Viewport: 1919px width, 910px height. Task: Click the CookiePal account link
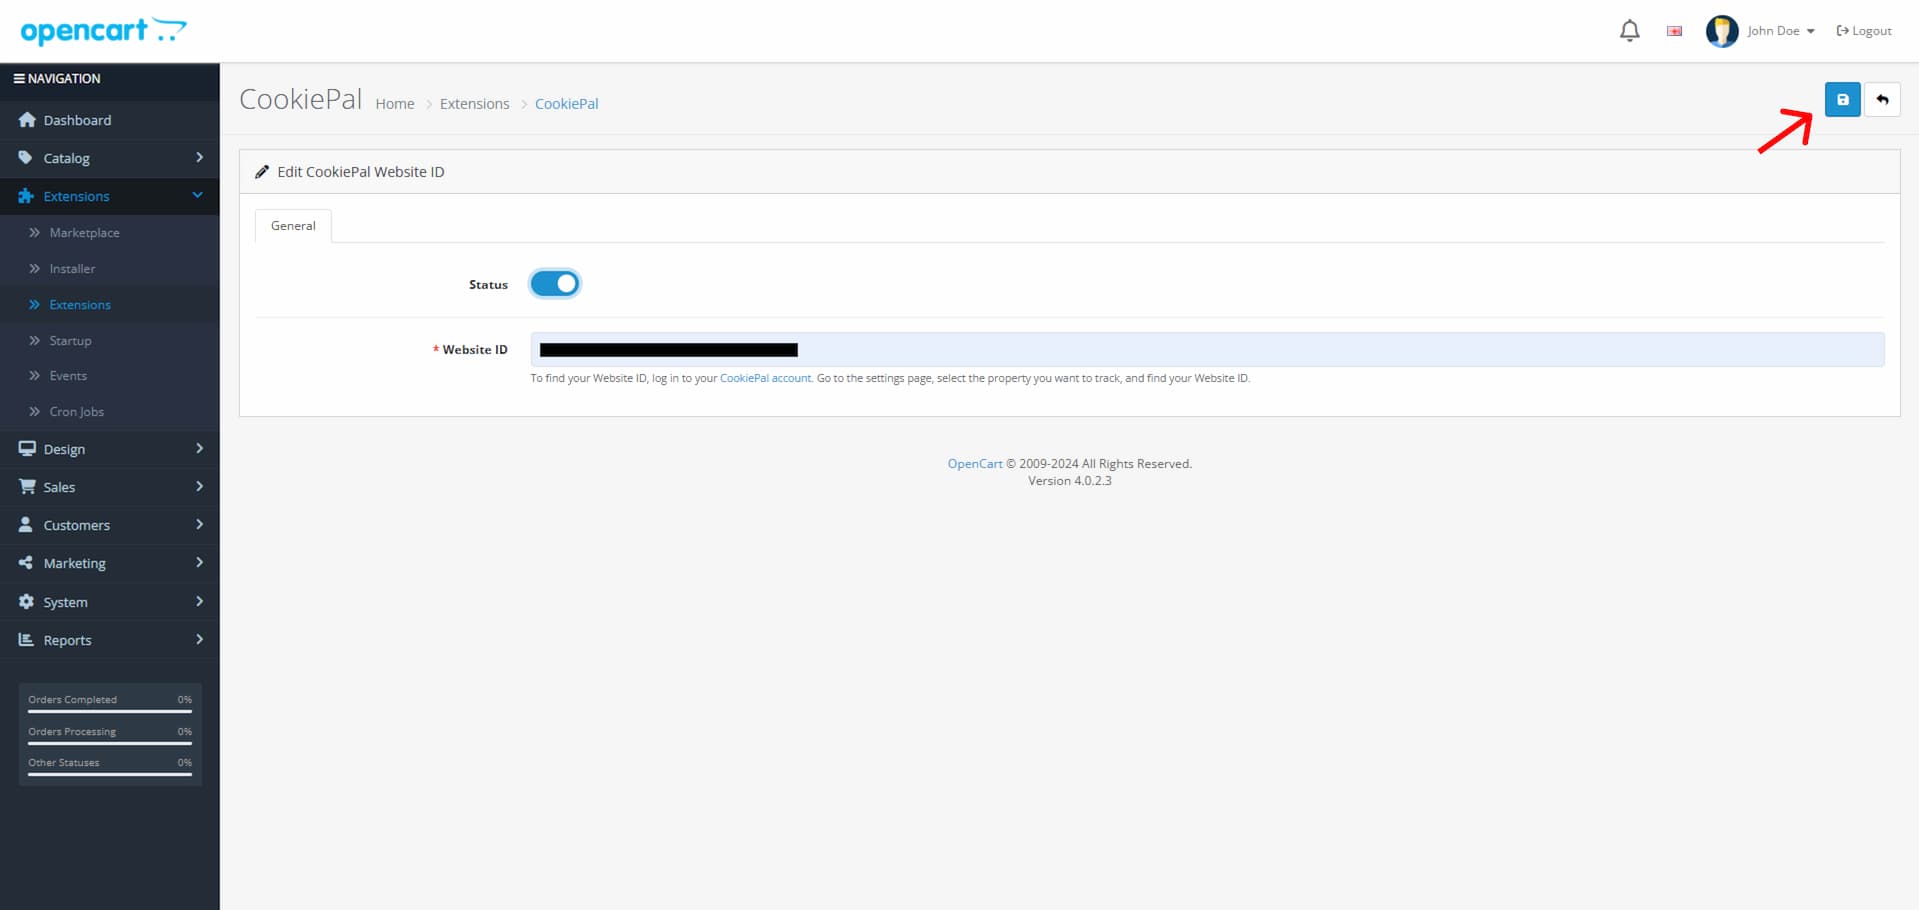coord(765,378)
